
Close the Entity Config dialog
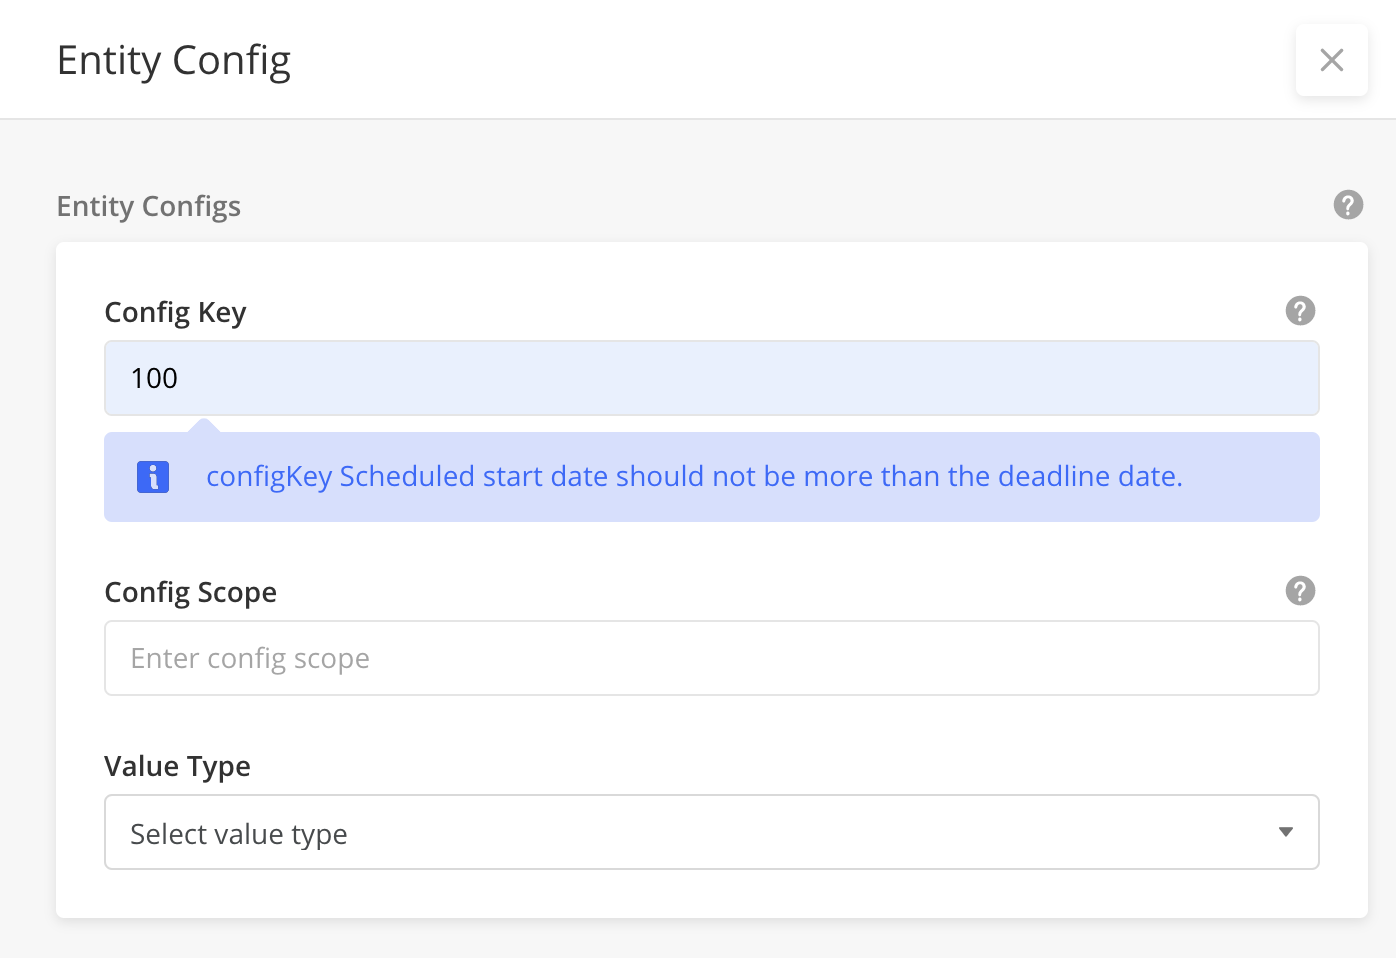pyautogui.click(x=1331, y=60)
